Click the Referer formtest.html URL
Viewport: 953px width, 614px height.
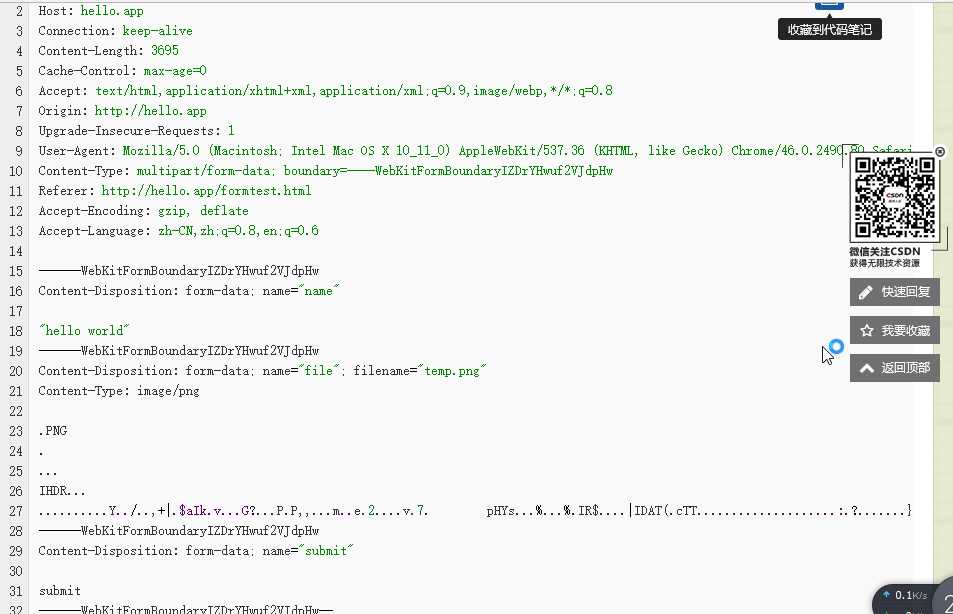(206, 191)
